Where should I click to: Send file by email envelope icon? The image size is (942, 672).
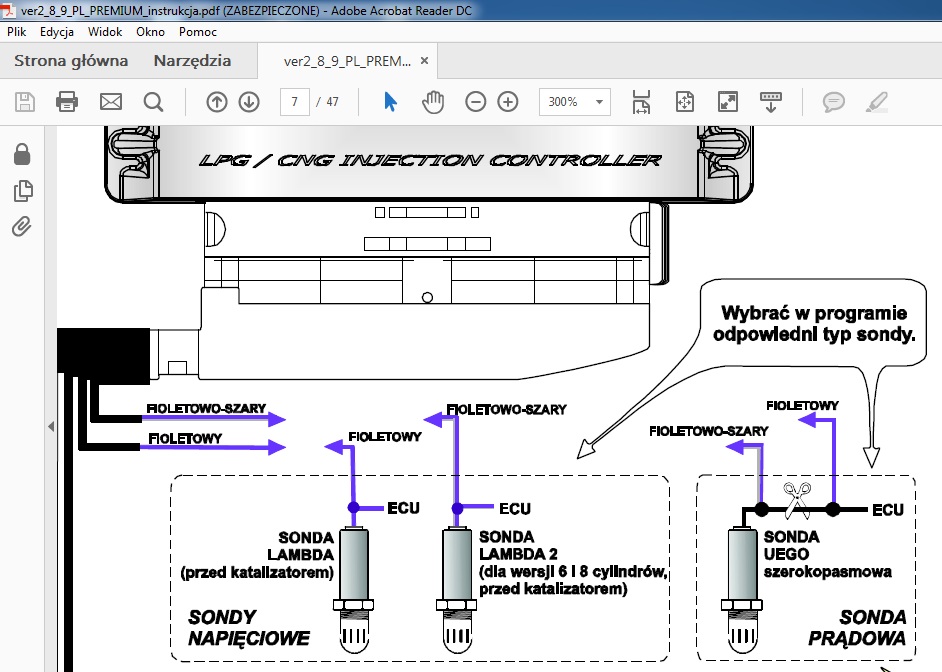click(111, 101)
